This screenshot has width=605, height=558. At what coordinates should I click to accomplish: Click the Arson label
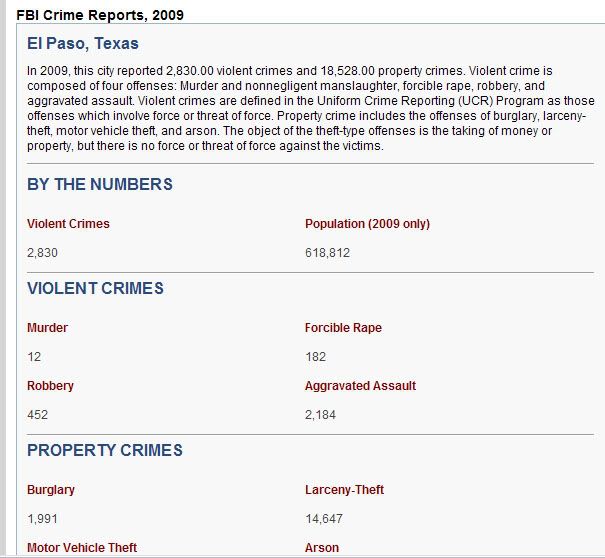[x=322, y=548]
